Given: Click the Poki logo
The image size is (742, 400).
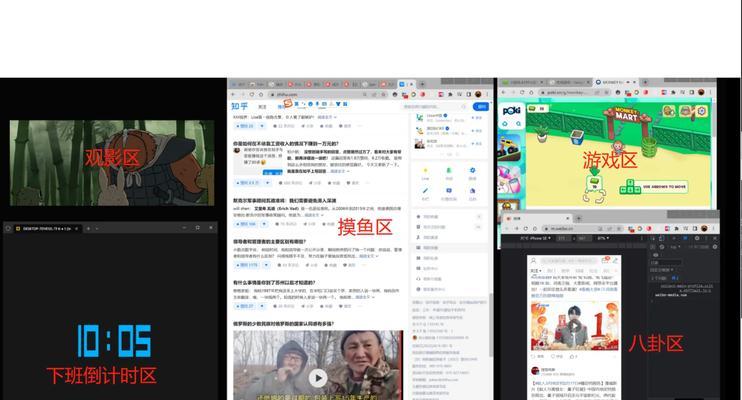Looking at the screenshot, I should click(512, 111).
